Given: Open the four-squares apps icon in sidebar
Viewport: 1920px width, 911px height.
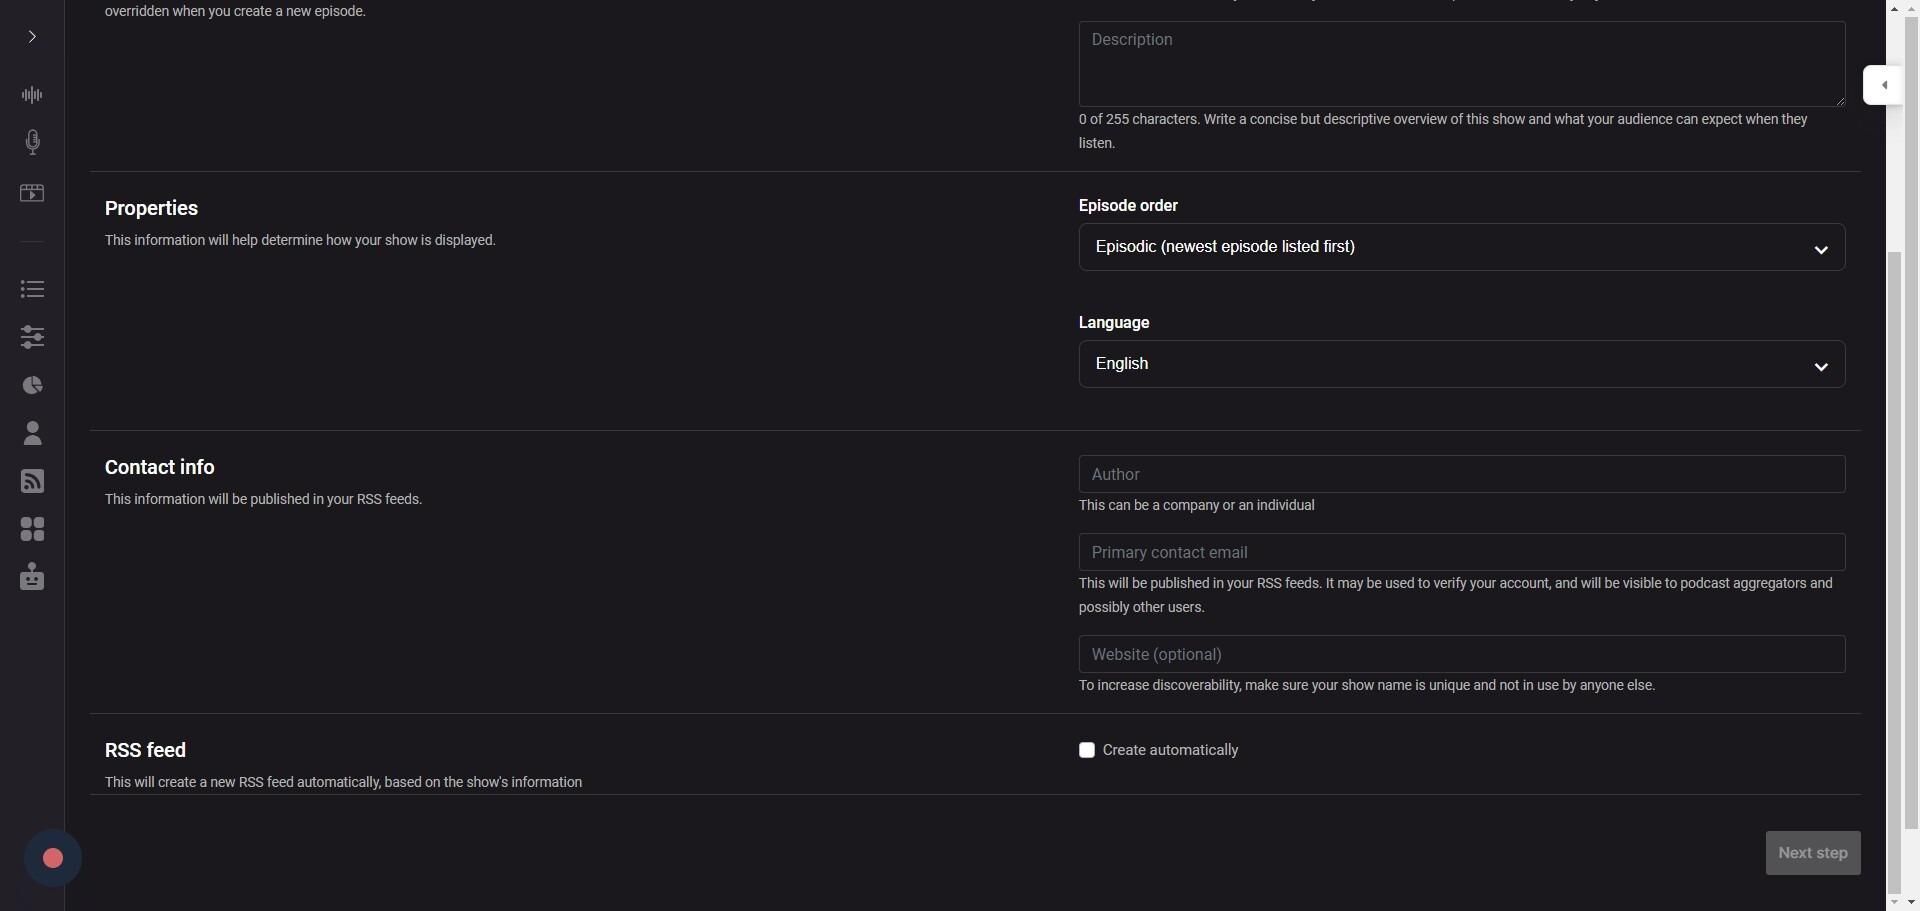Looking at the screenshot, I should [32, 529].
